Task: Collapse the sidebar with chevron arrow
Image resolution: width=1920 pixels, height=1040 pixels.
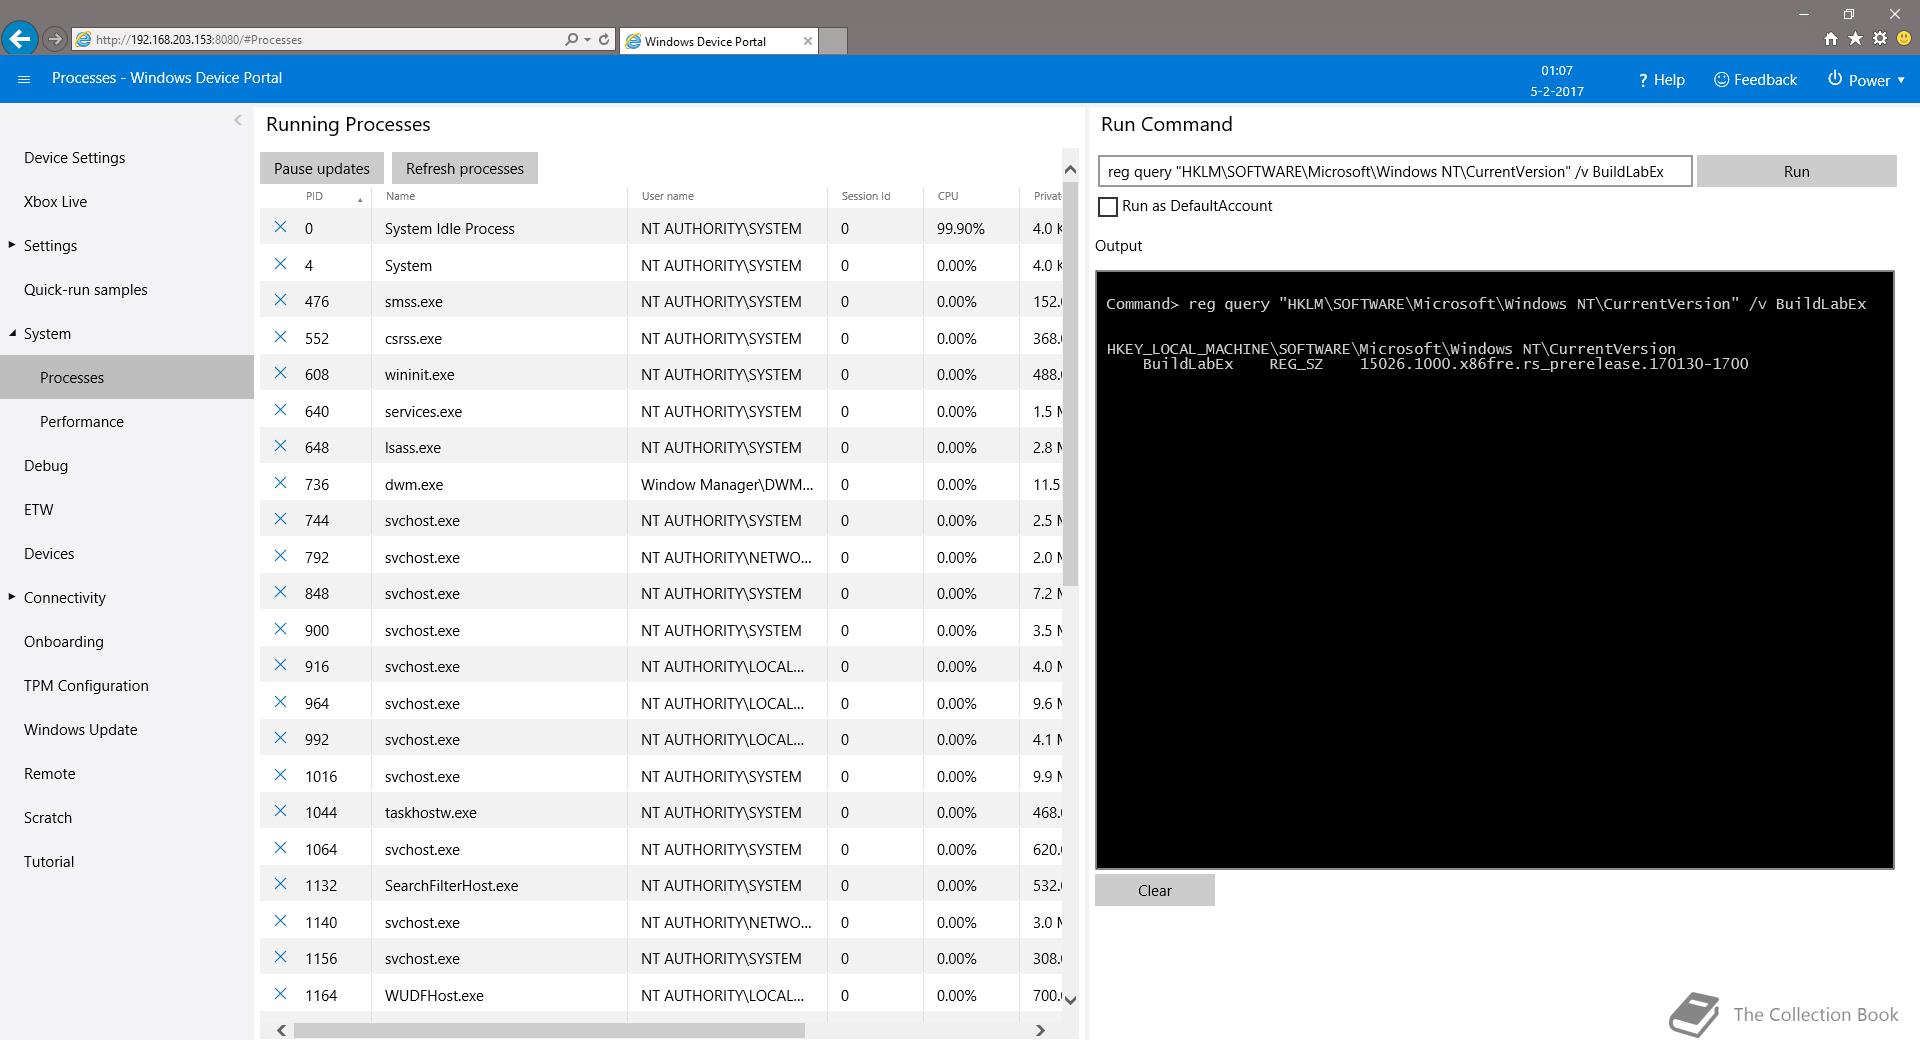Action: [238, 120]
